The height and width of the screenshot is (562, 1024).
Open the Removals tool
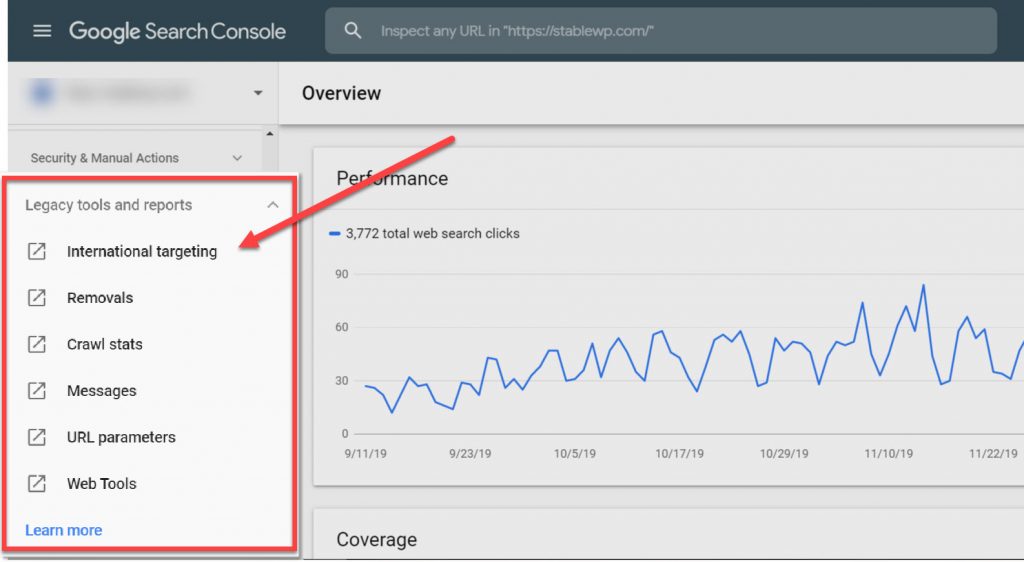100,298
